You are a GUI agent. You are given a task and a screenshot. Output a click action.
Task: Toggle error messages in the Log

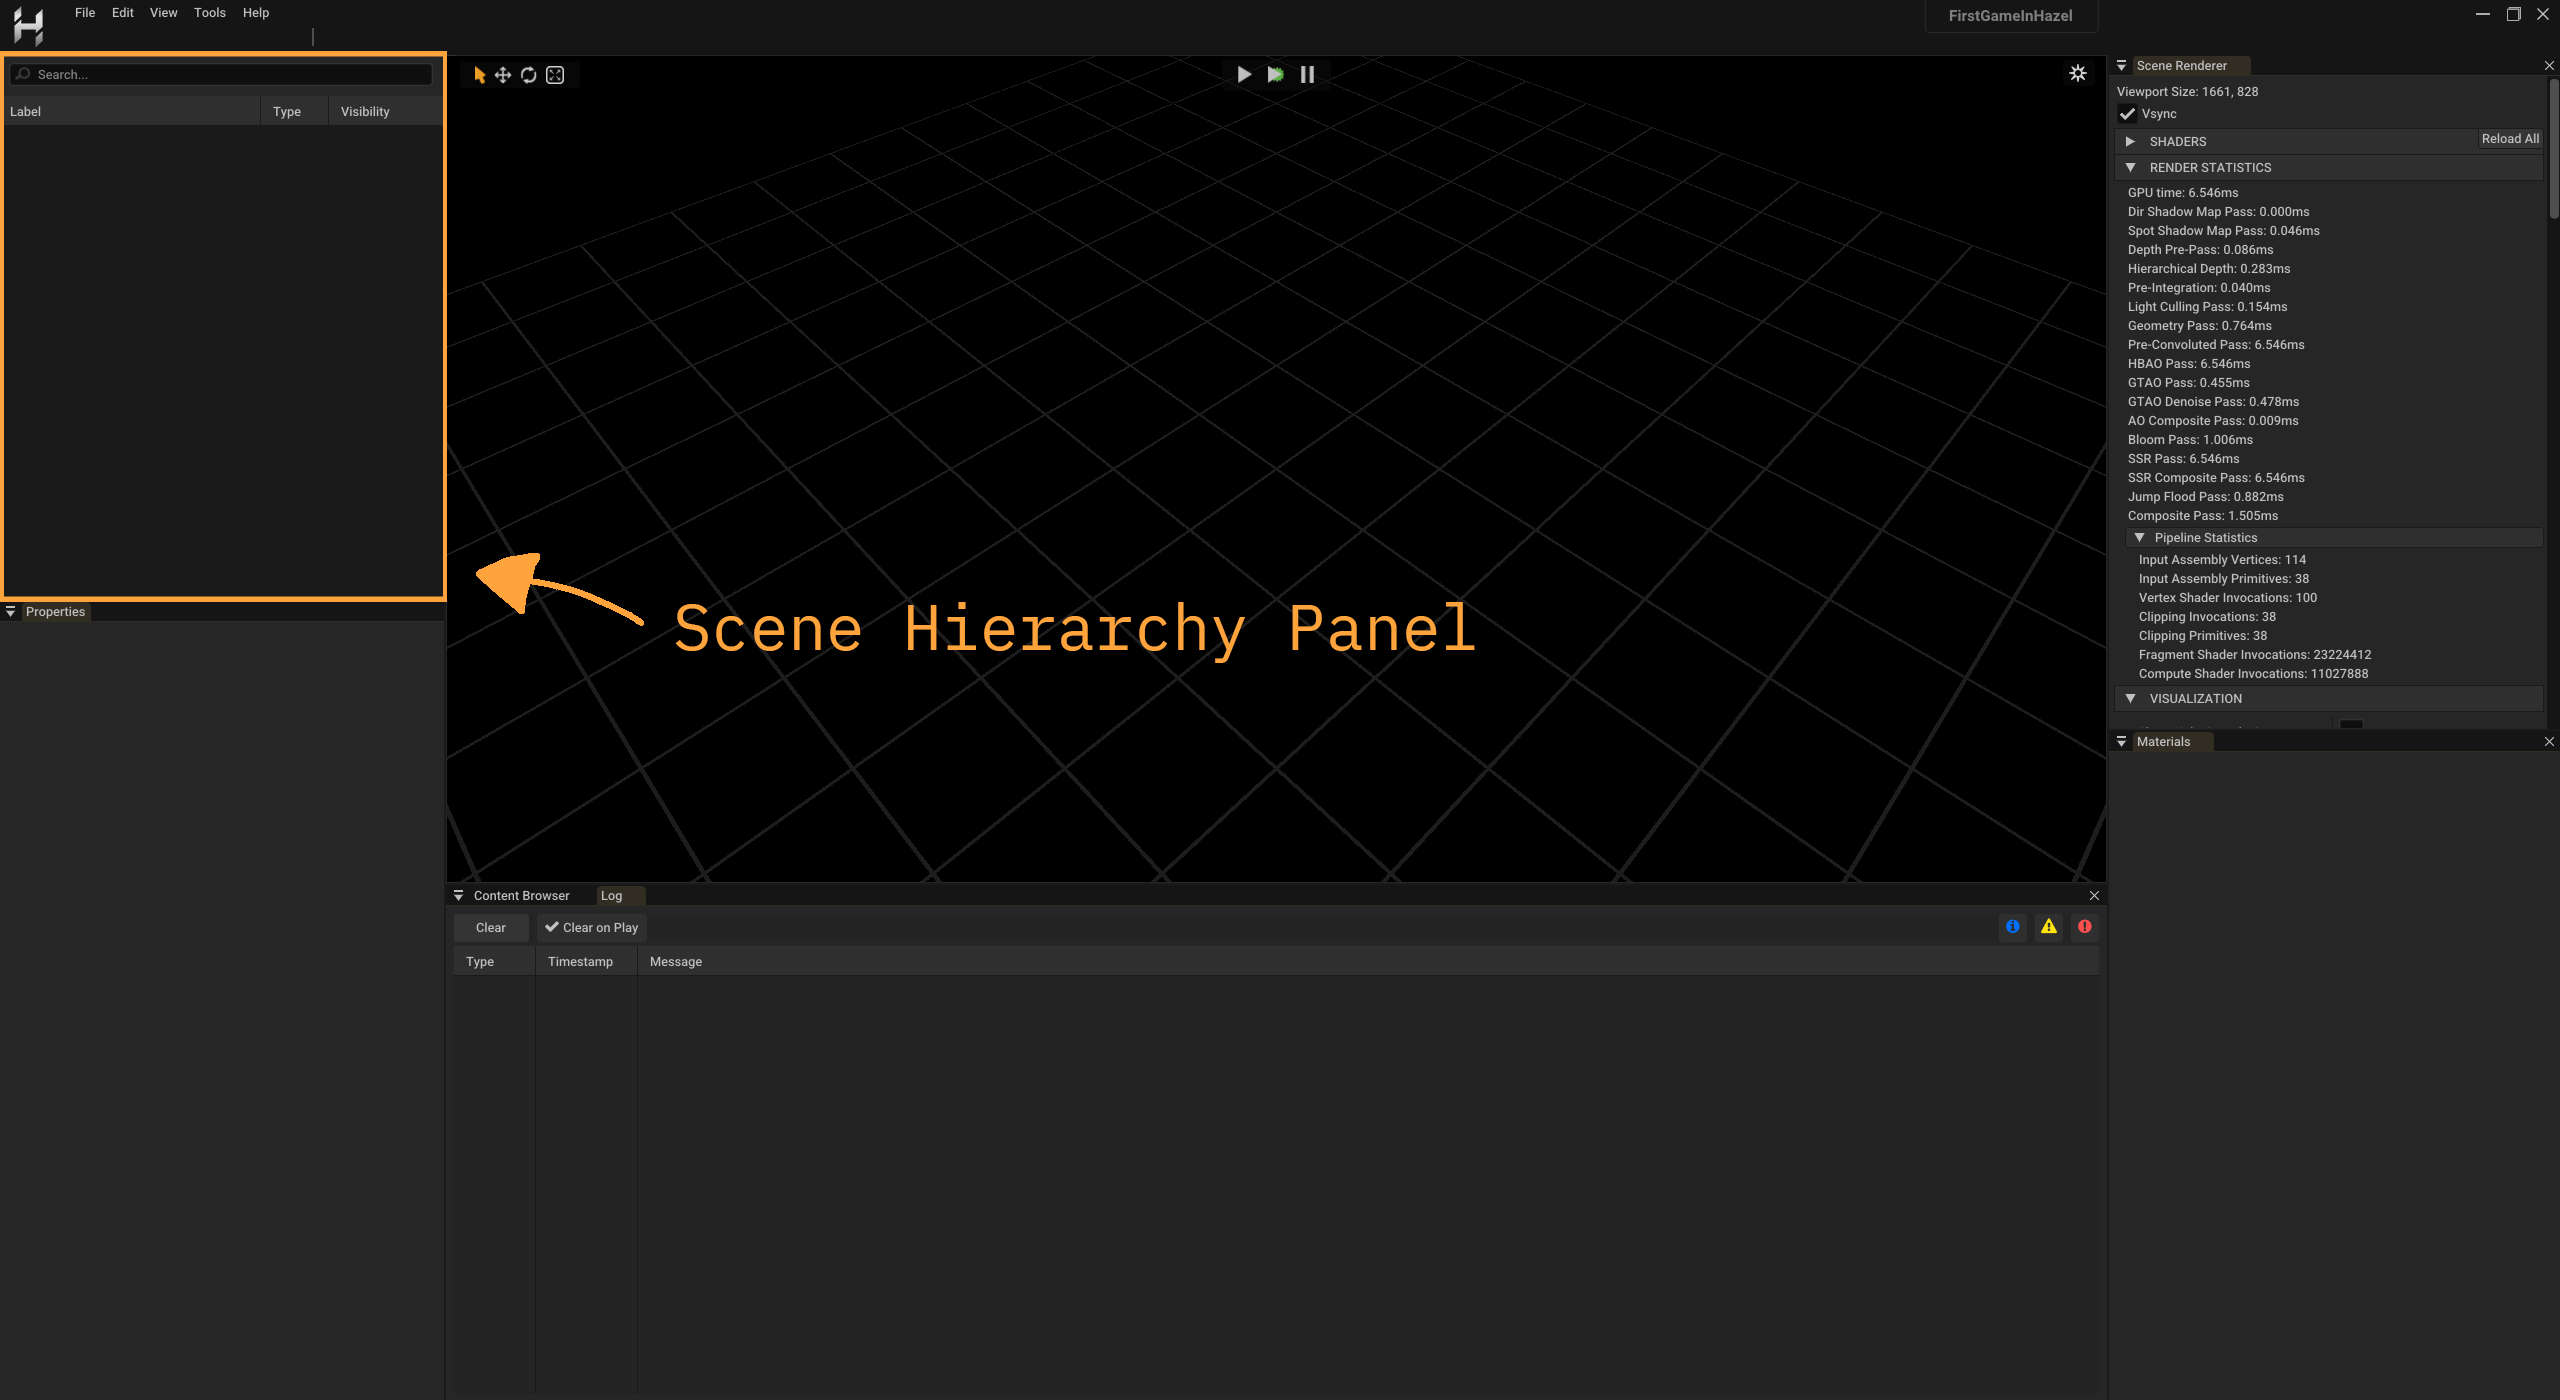[2084, 926]
